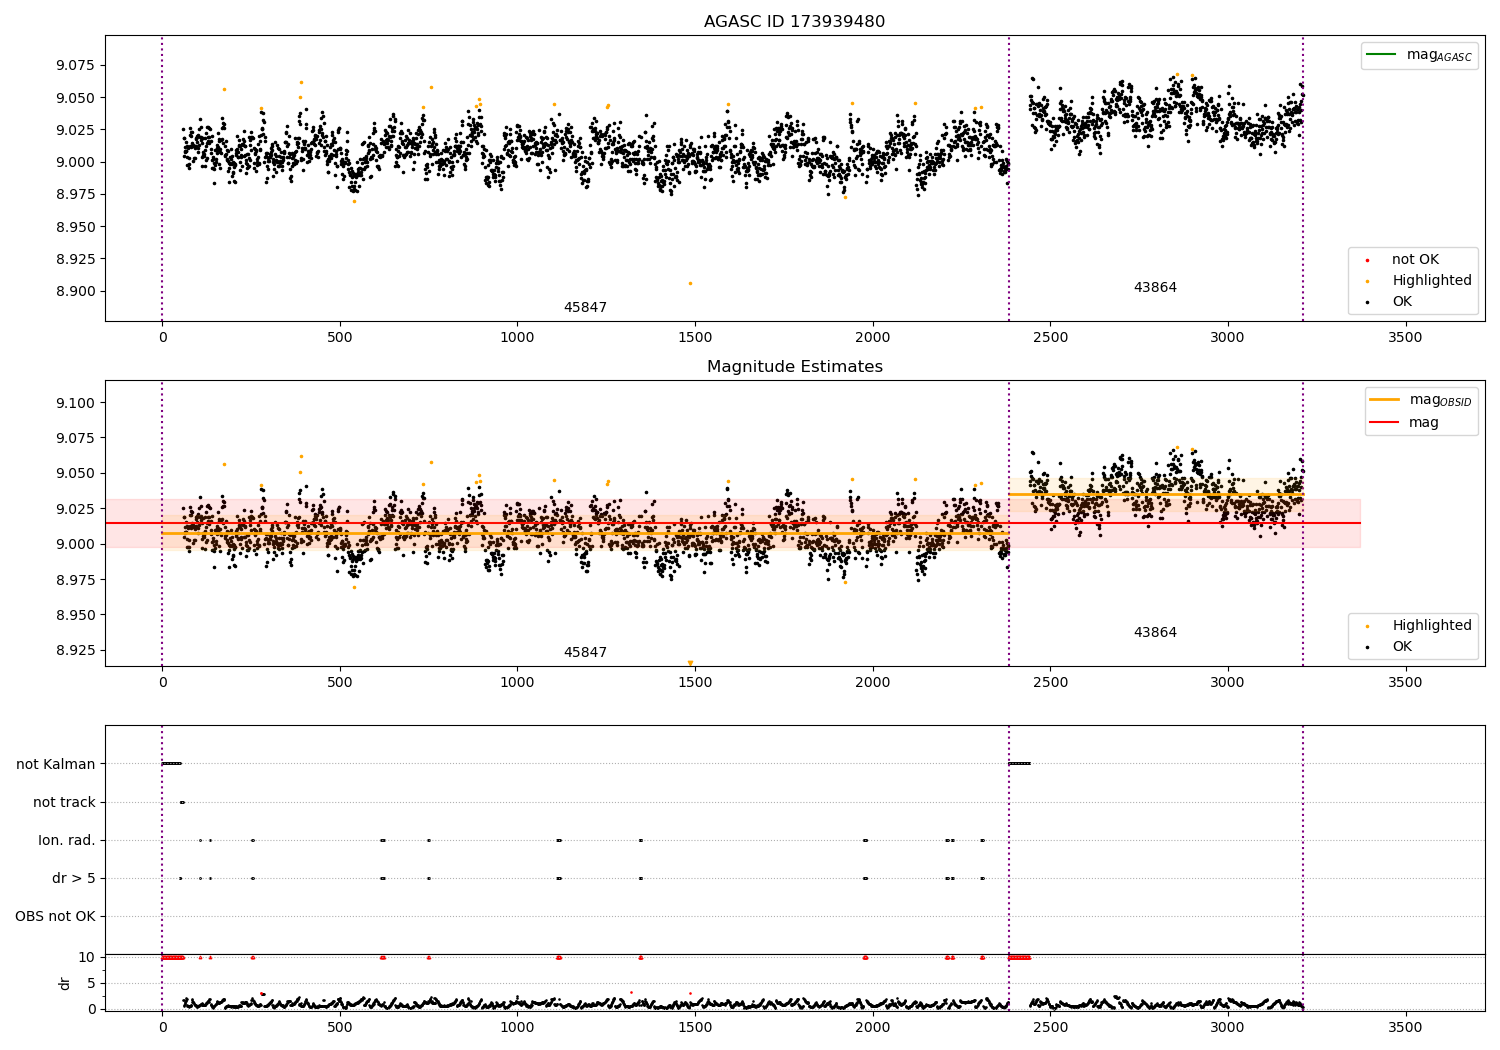Select the mag AGASC legend entry
The width and height of the screenshot is (1500, 1050).
point(1419,55)
